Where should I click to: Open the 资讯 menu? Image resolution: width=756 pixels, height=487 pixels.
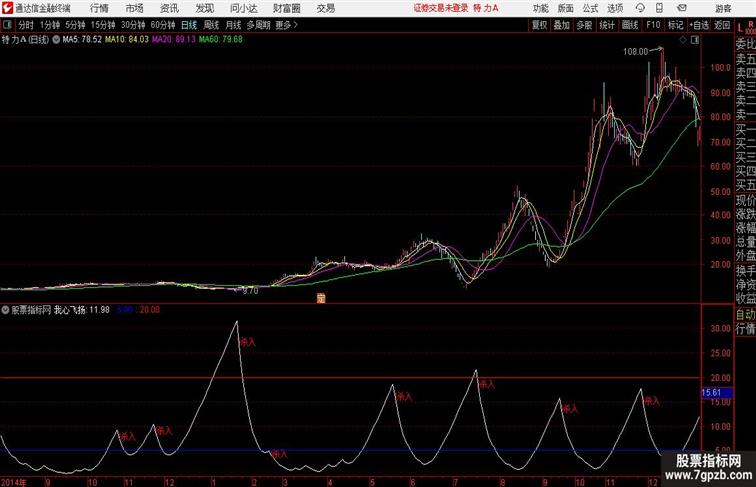click(x=169, y=8)
